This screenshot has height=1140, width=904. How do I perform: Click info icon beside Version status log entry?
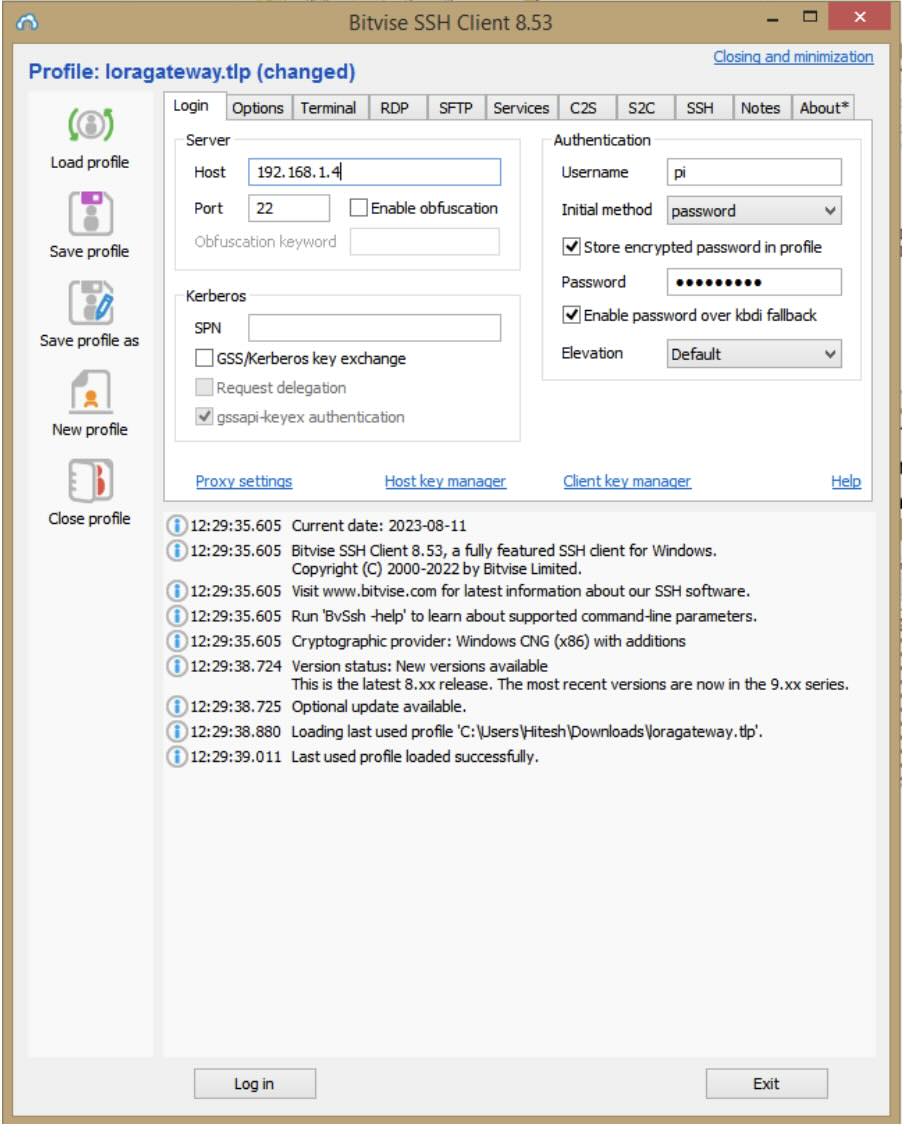tap(176, 666)
